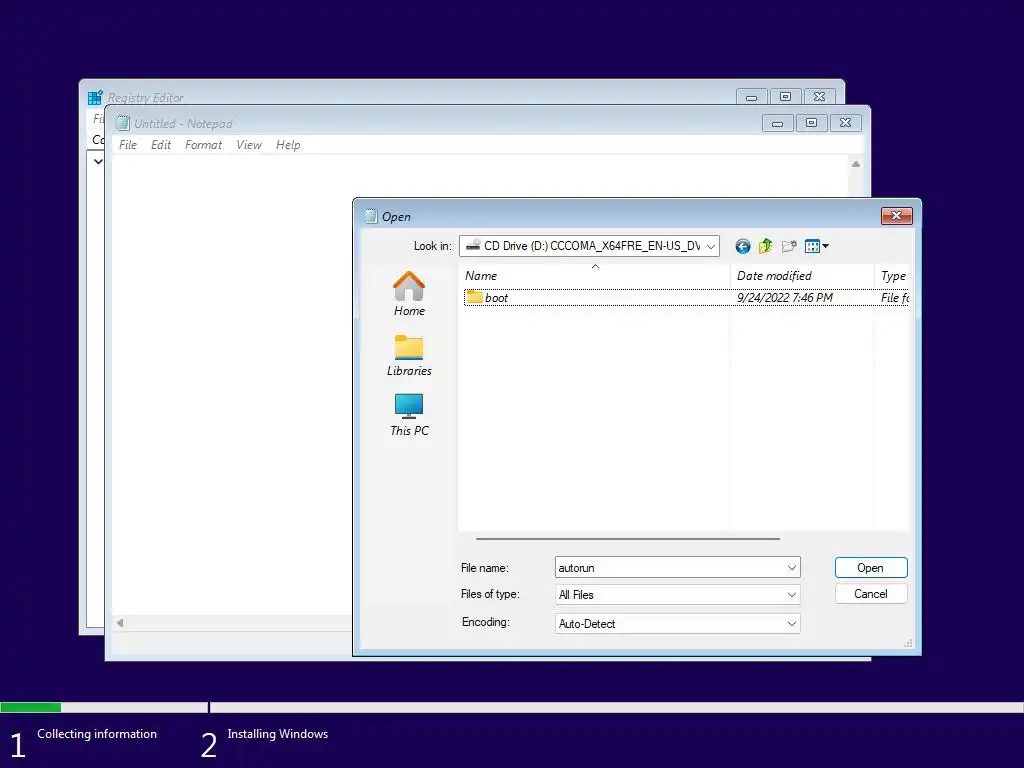This screenshot has width=1024, height=768.
Task: Minimize the Registry Editor window
Action: click(x=751, y=97)
